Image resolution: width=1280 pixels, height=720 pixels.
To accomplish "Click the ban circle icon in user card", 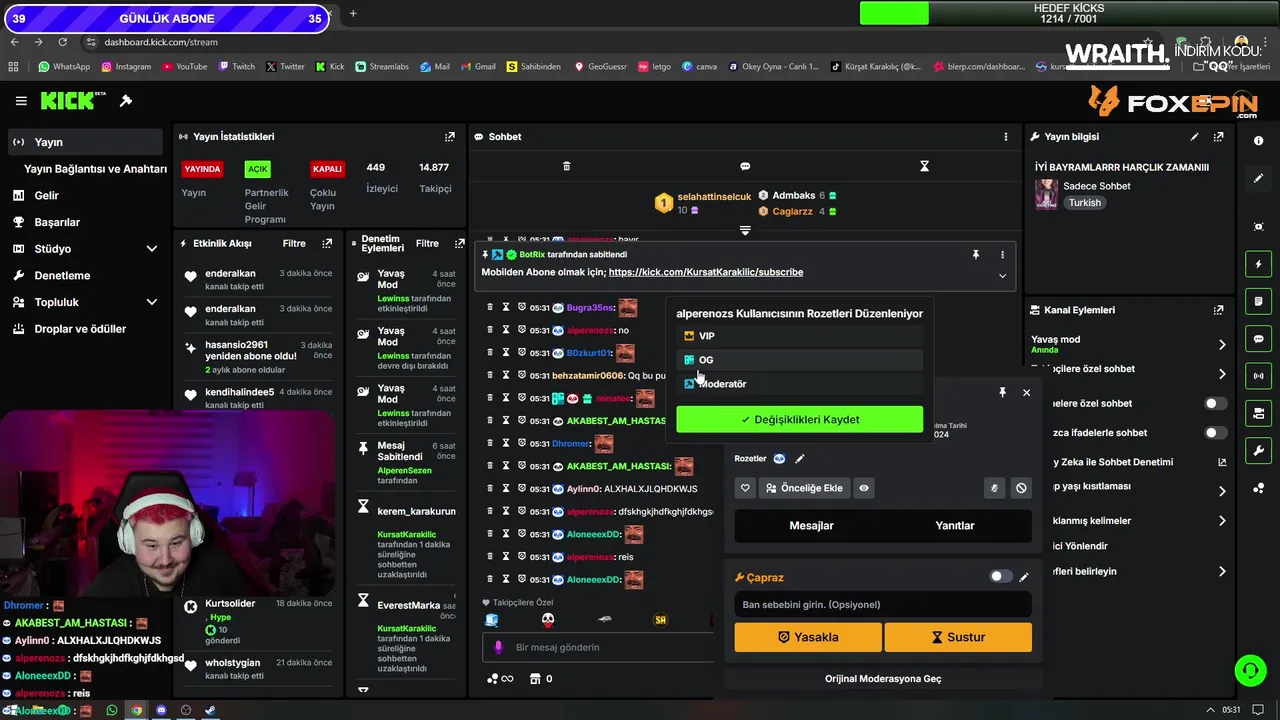I will pyautogui.click(x=1021, y=488).
